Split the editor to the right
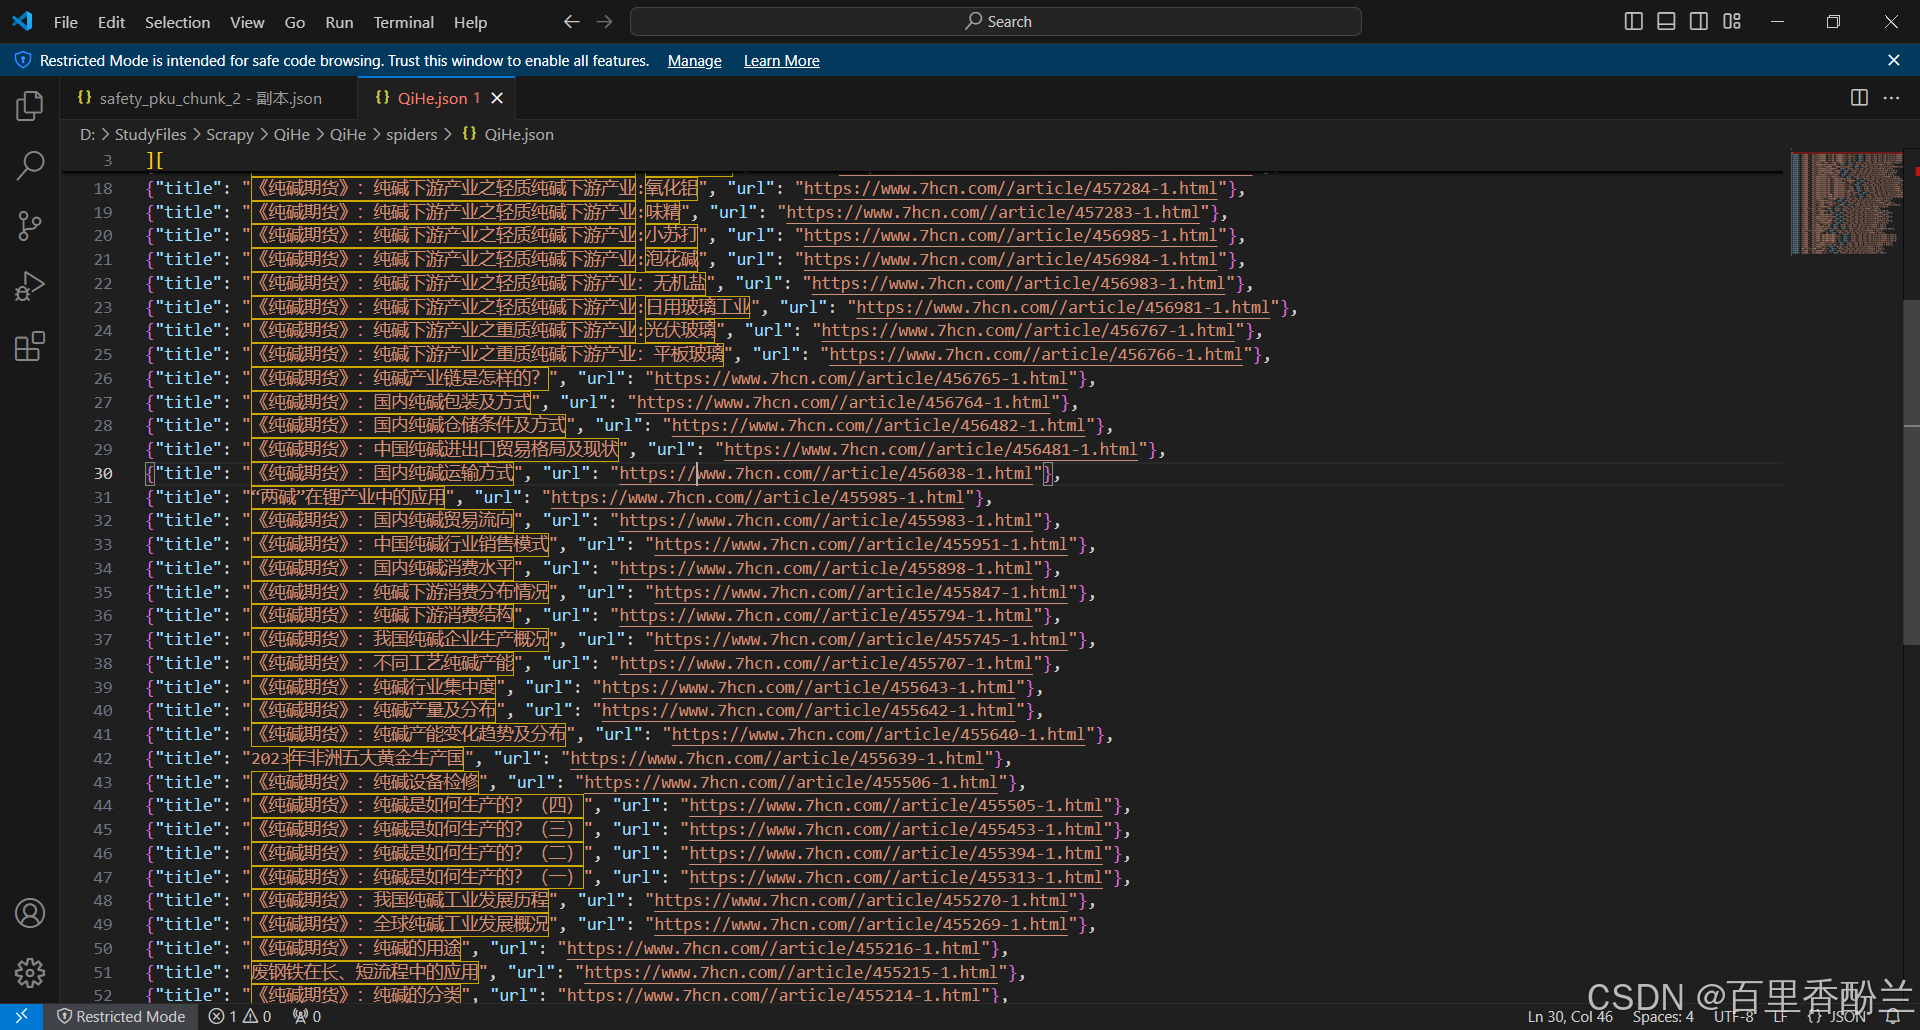 (1859, 98)
